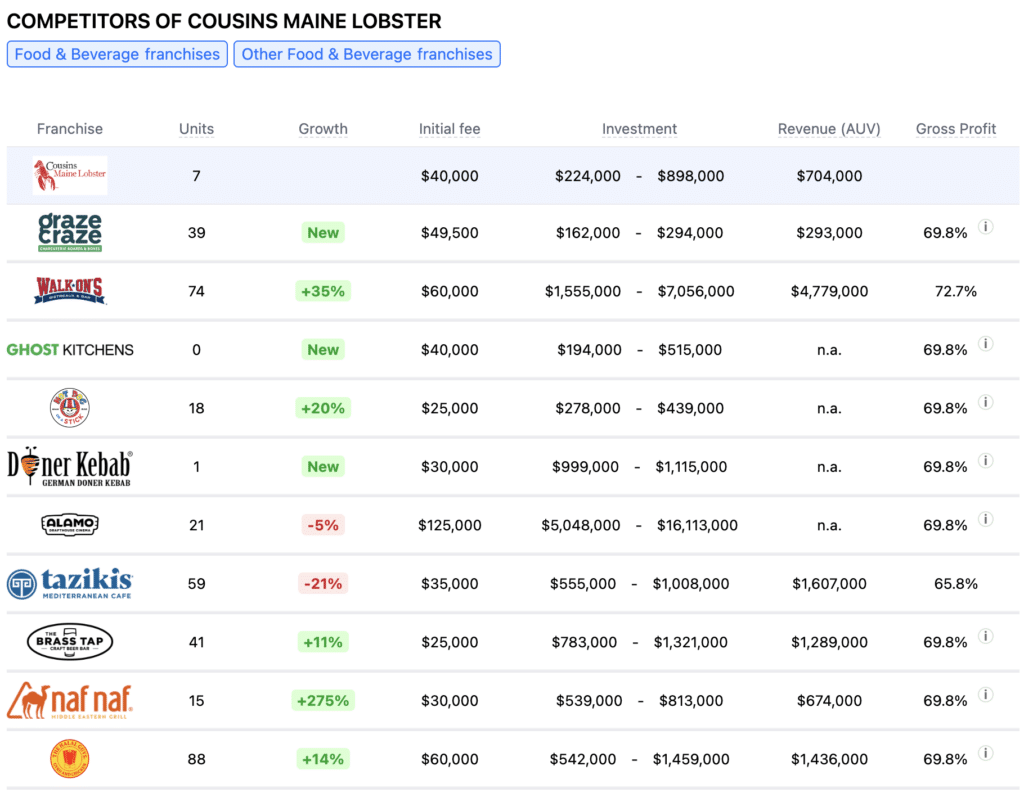Open the German Doner Kebab logo
Image resolution: width=1024 pixels, height=802 pixels.
70,466
